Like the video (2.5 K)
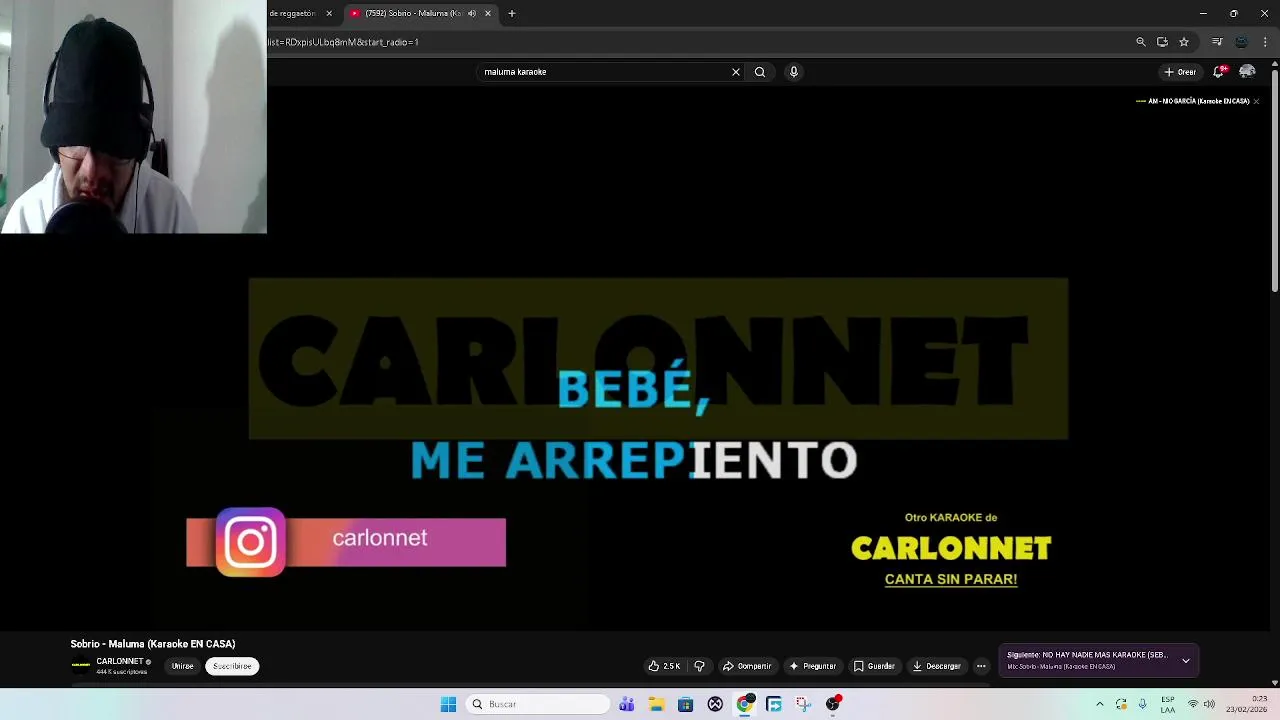 pyautogui.click(x=664, y=666)
